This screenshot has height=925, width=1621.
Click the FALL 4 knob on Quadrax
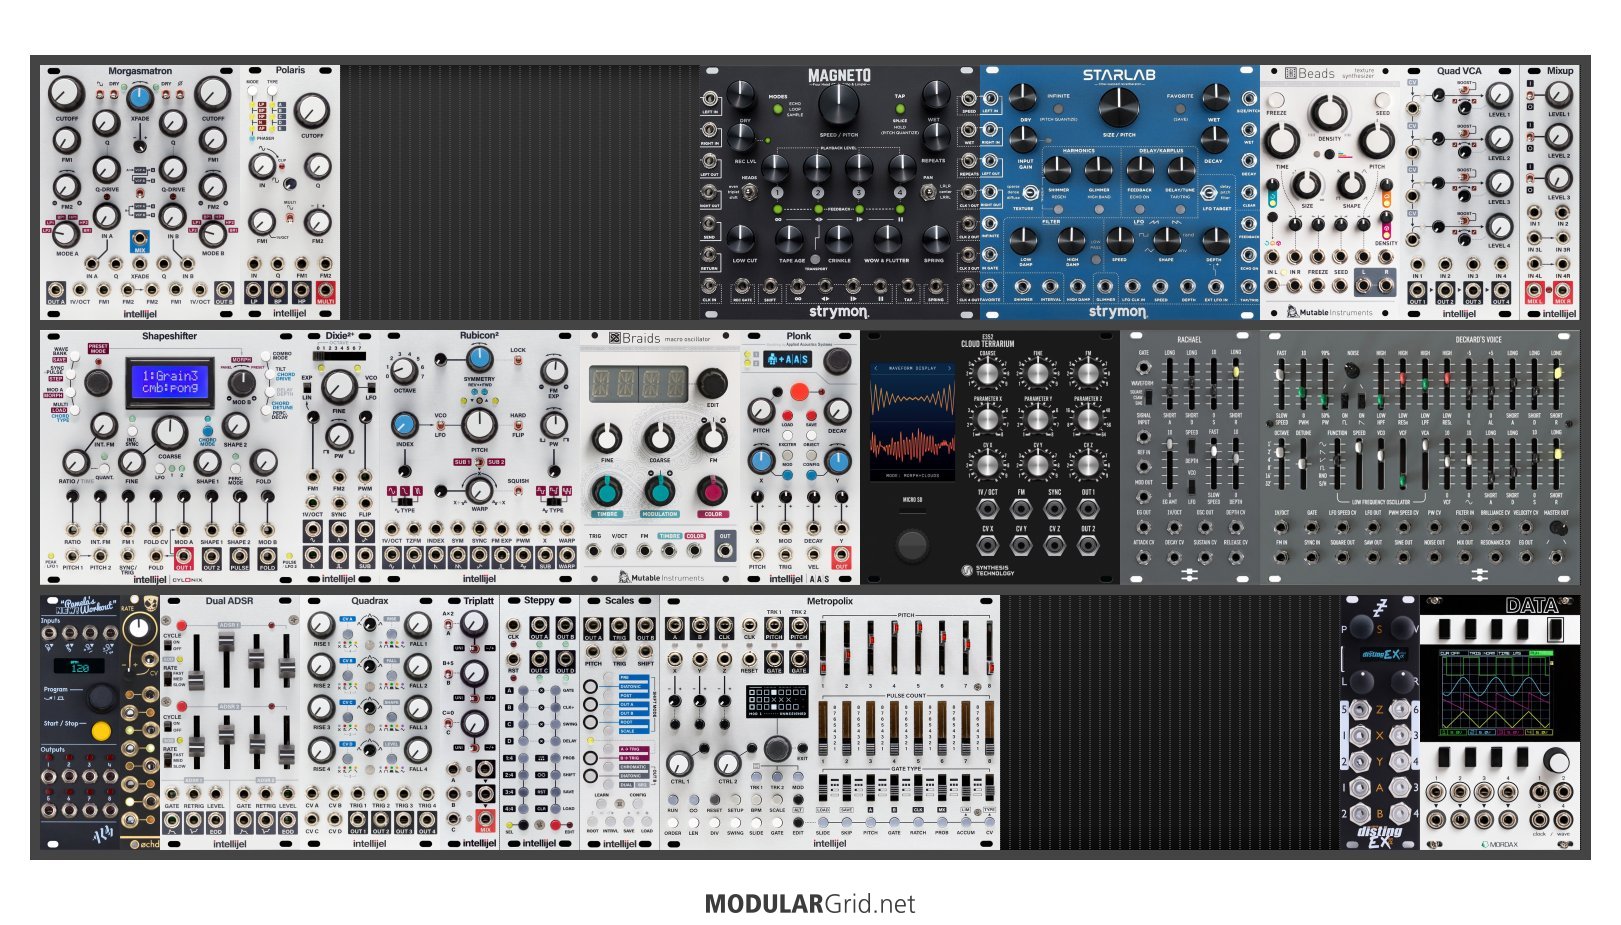pos(419,750)
